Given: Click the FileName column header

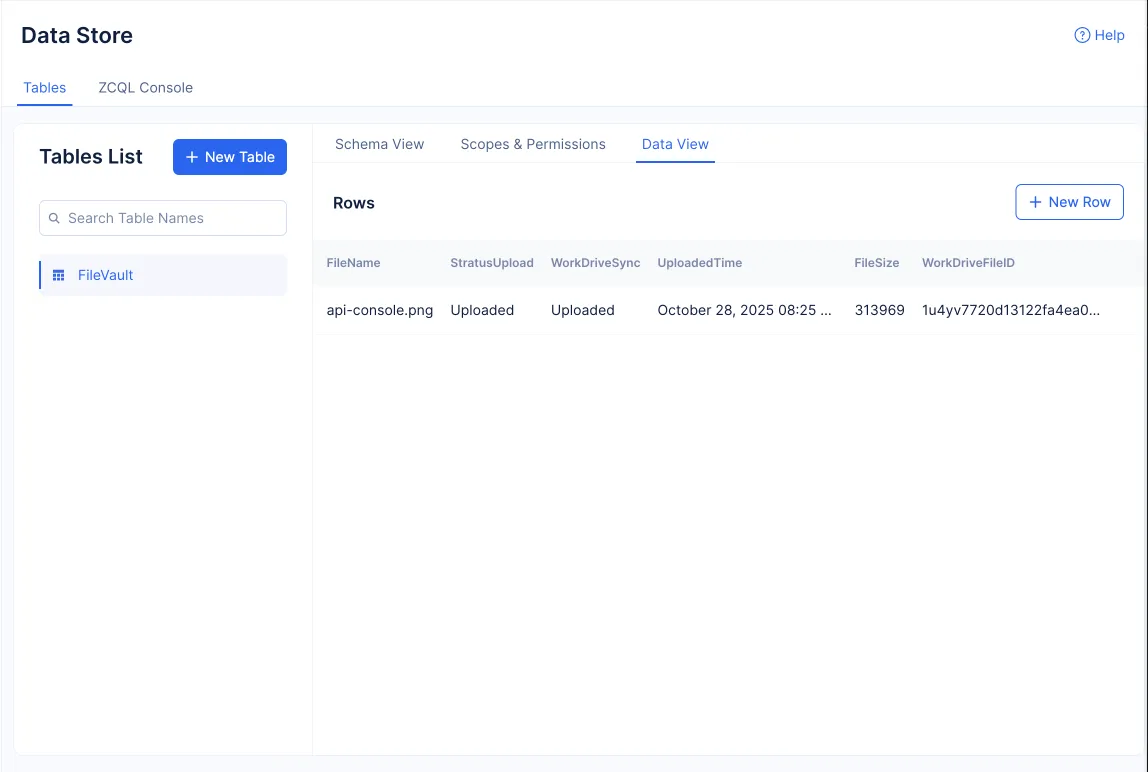Looking at the screenshot, I should pyautogui.click(x=353, y=263).
